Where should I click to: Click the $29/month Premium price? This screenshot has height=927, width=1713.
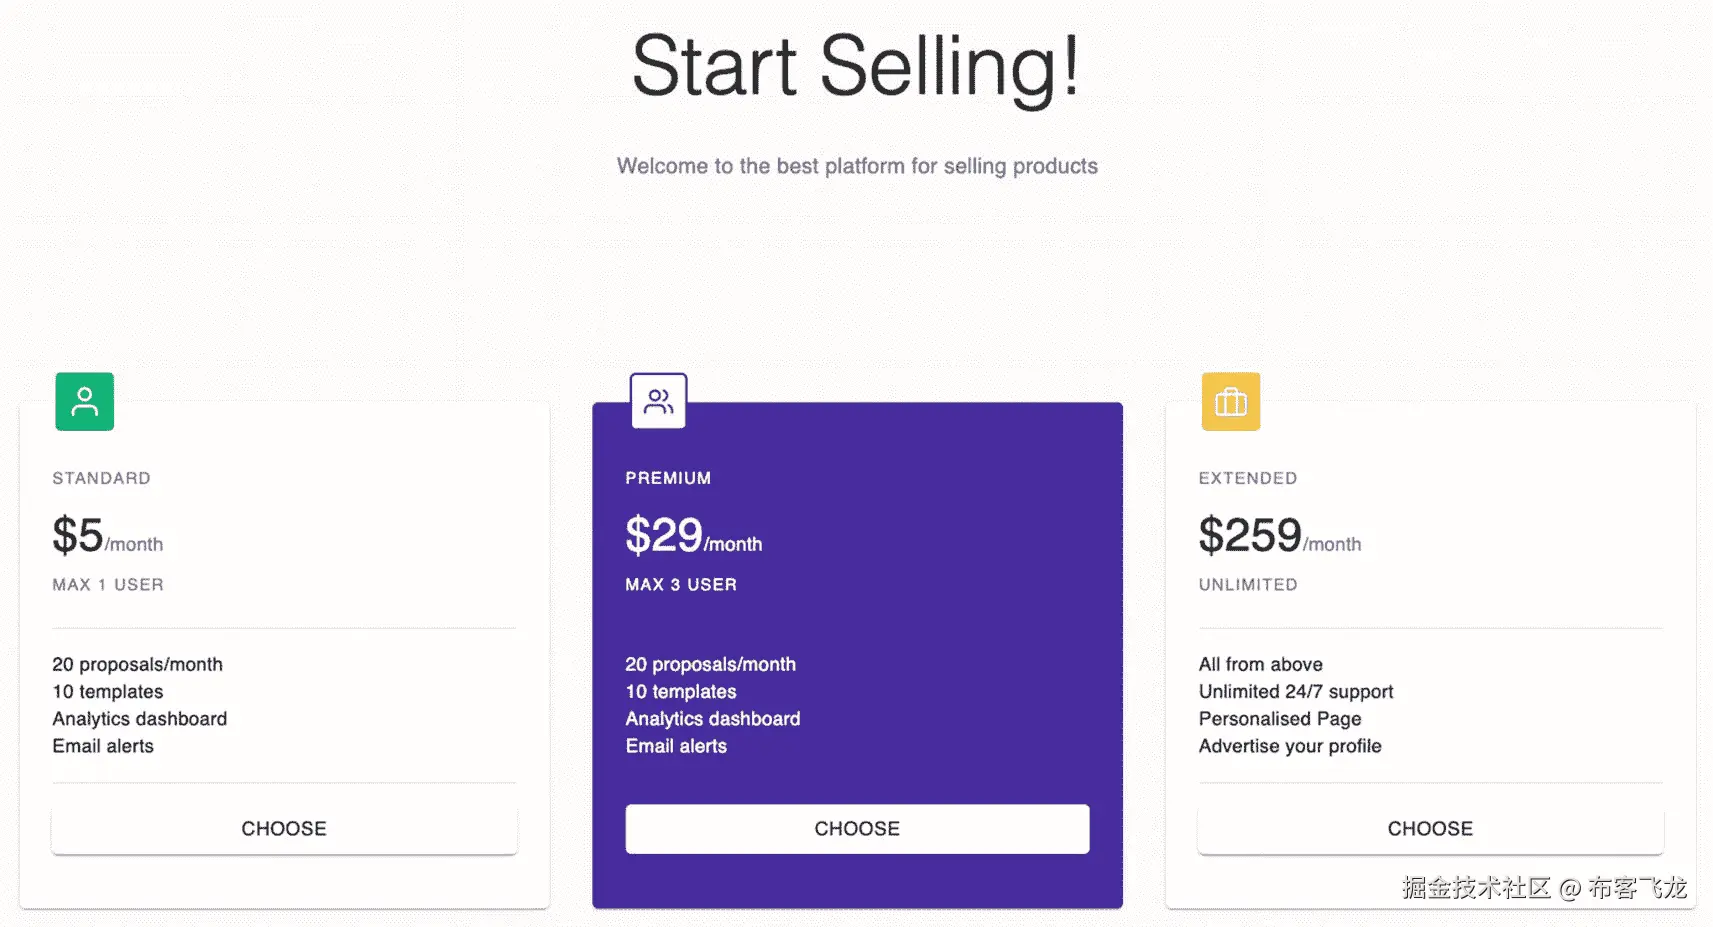click(x=693, y=536)
